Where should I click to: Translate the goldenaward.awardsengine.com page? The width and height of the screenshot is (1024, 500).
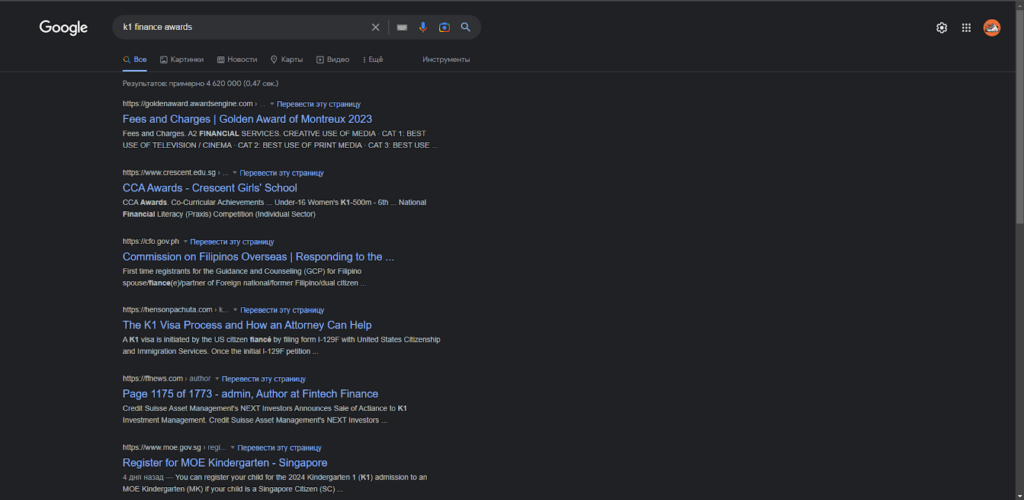[x=319, y=104]
